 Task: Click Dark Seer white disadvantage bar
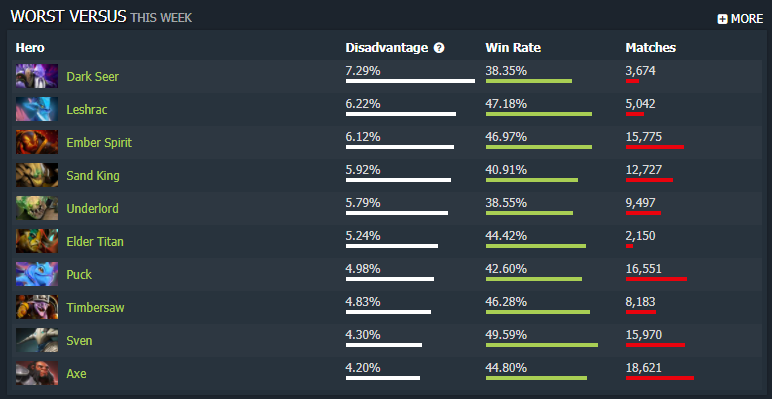tap(410, 81)
